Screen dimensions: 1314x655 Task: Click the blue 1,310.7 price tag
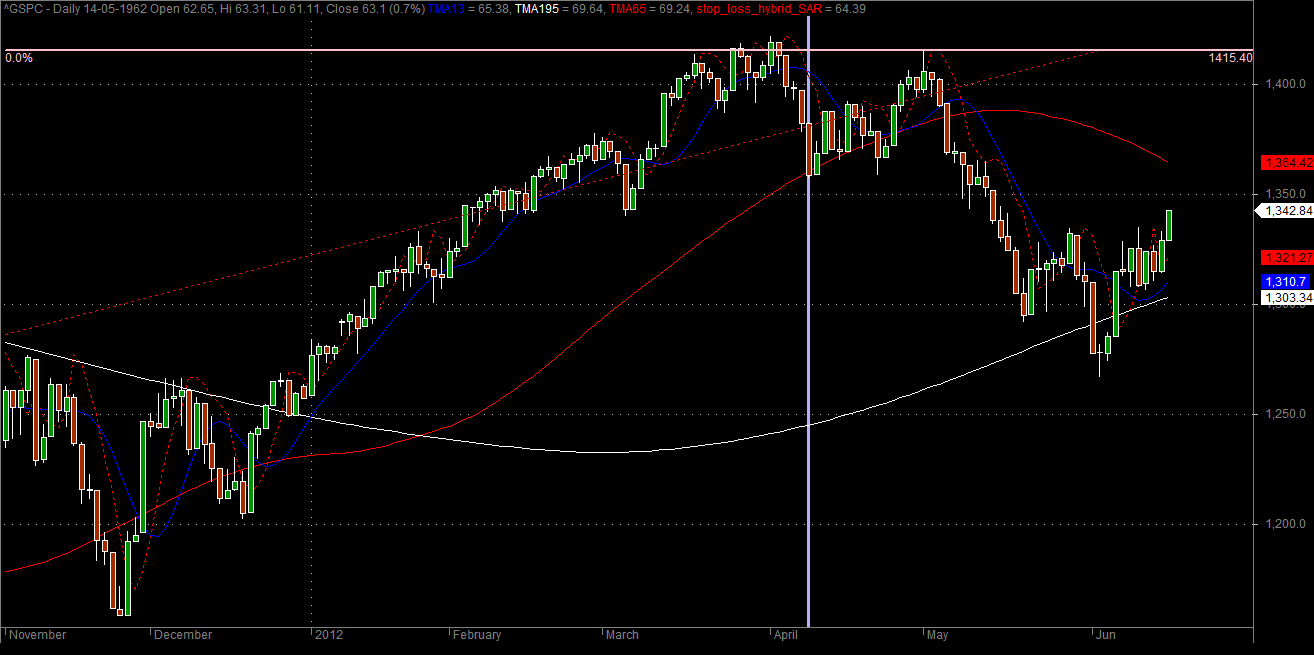point(1285,282)
